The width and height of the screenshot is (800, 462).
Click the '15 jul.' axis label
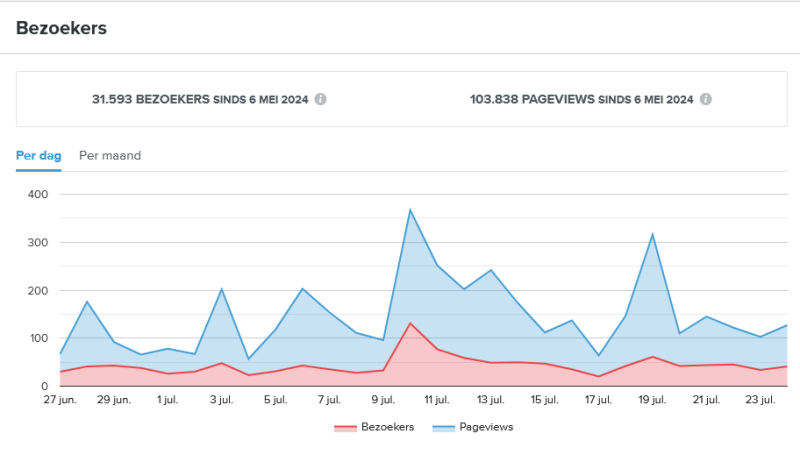pyautogui.click(x=544, y=400)
